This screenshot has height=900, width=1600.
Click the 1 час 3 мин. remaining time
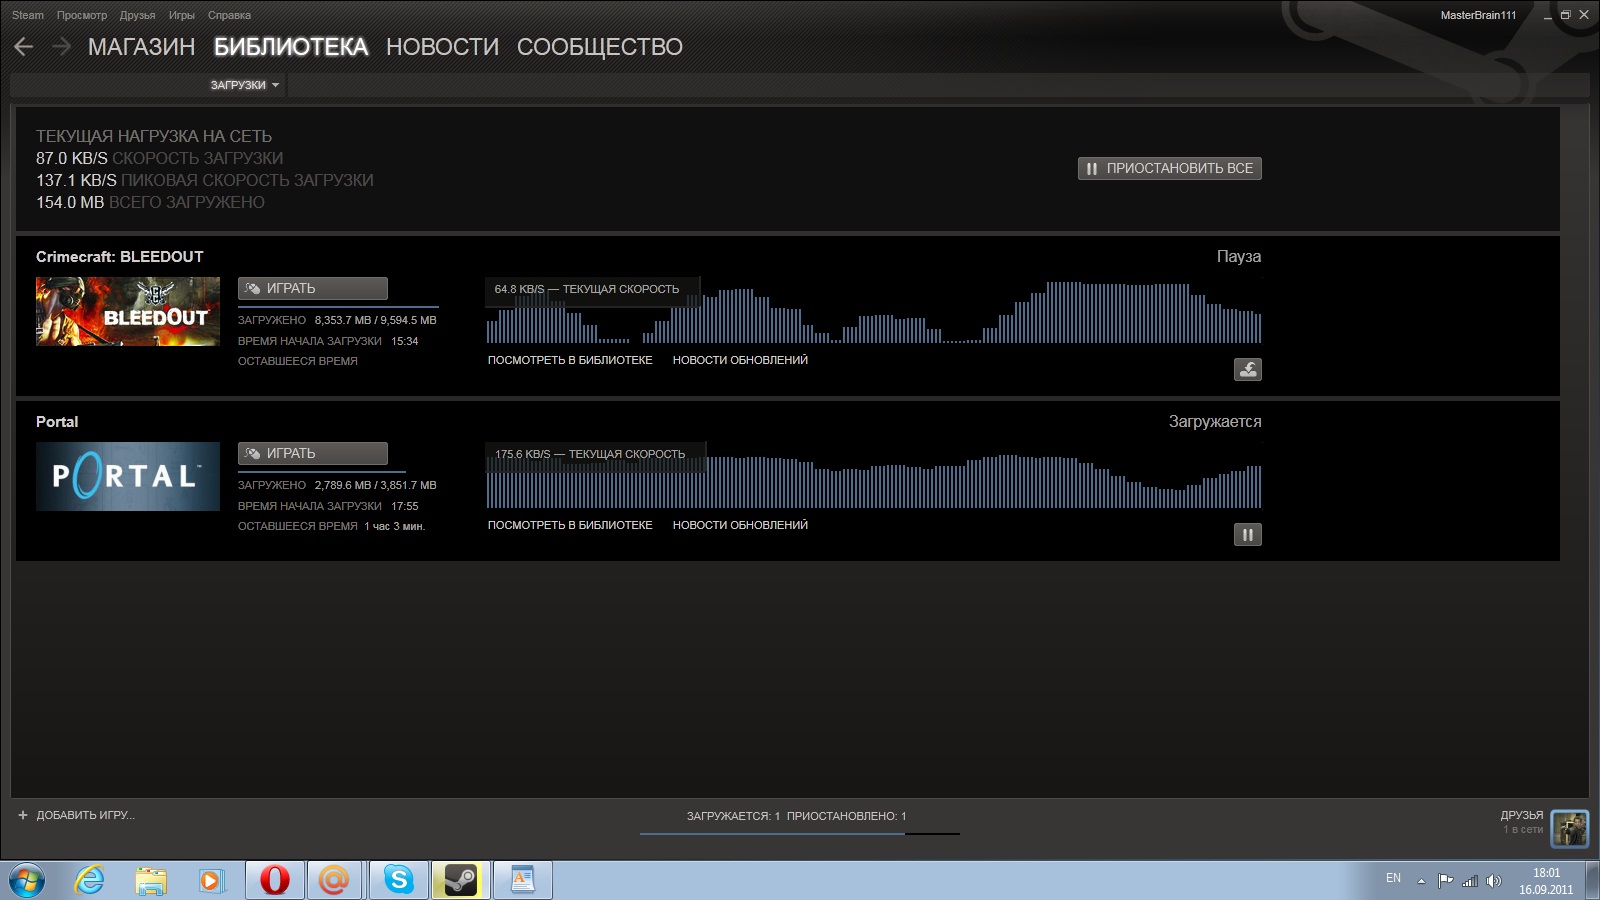(x=395, y=526)
